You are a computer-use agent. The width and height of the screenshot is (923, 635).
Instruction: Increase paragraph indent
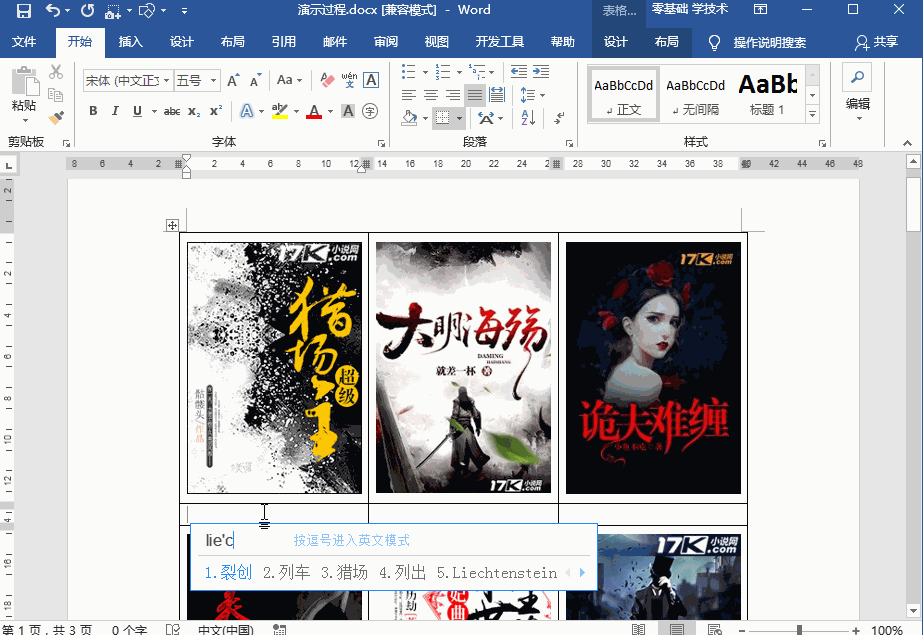[x=541, y=72]
